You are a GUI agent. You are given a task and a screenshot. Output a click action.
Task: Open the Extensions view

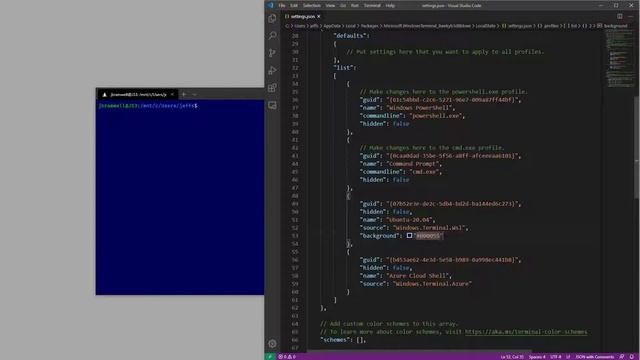(272, 88)
